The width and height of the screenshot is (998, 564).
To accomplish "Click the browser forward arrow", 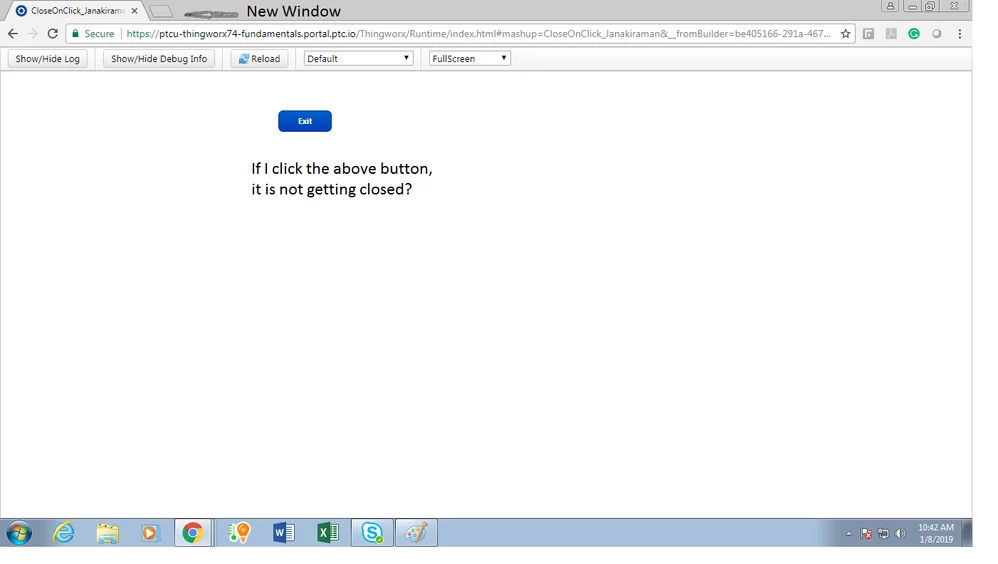I will [x=32, y=34].
